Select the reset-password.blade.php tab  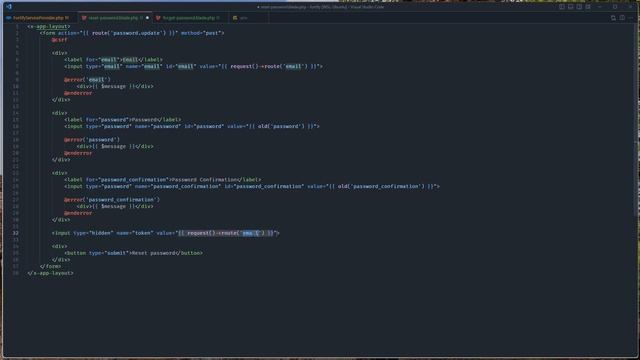(115, 18)
